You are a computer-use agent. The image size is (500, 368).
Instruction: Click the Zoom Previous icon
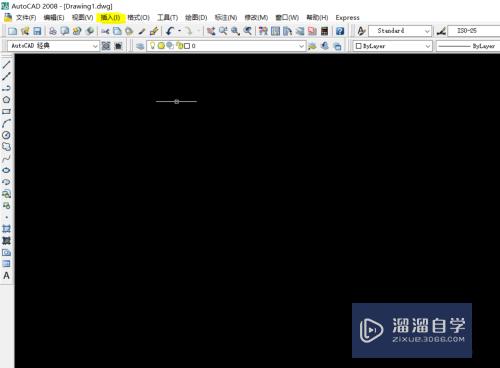click(247, 31)
